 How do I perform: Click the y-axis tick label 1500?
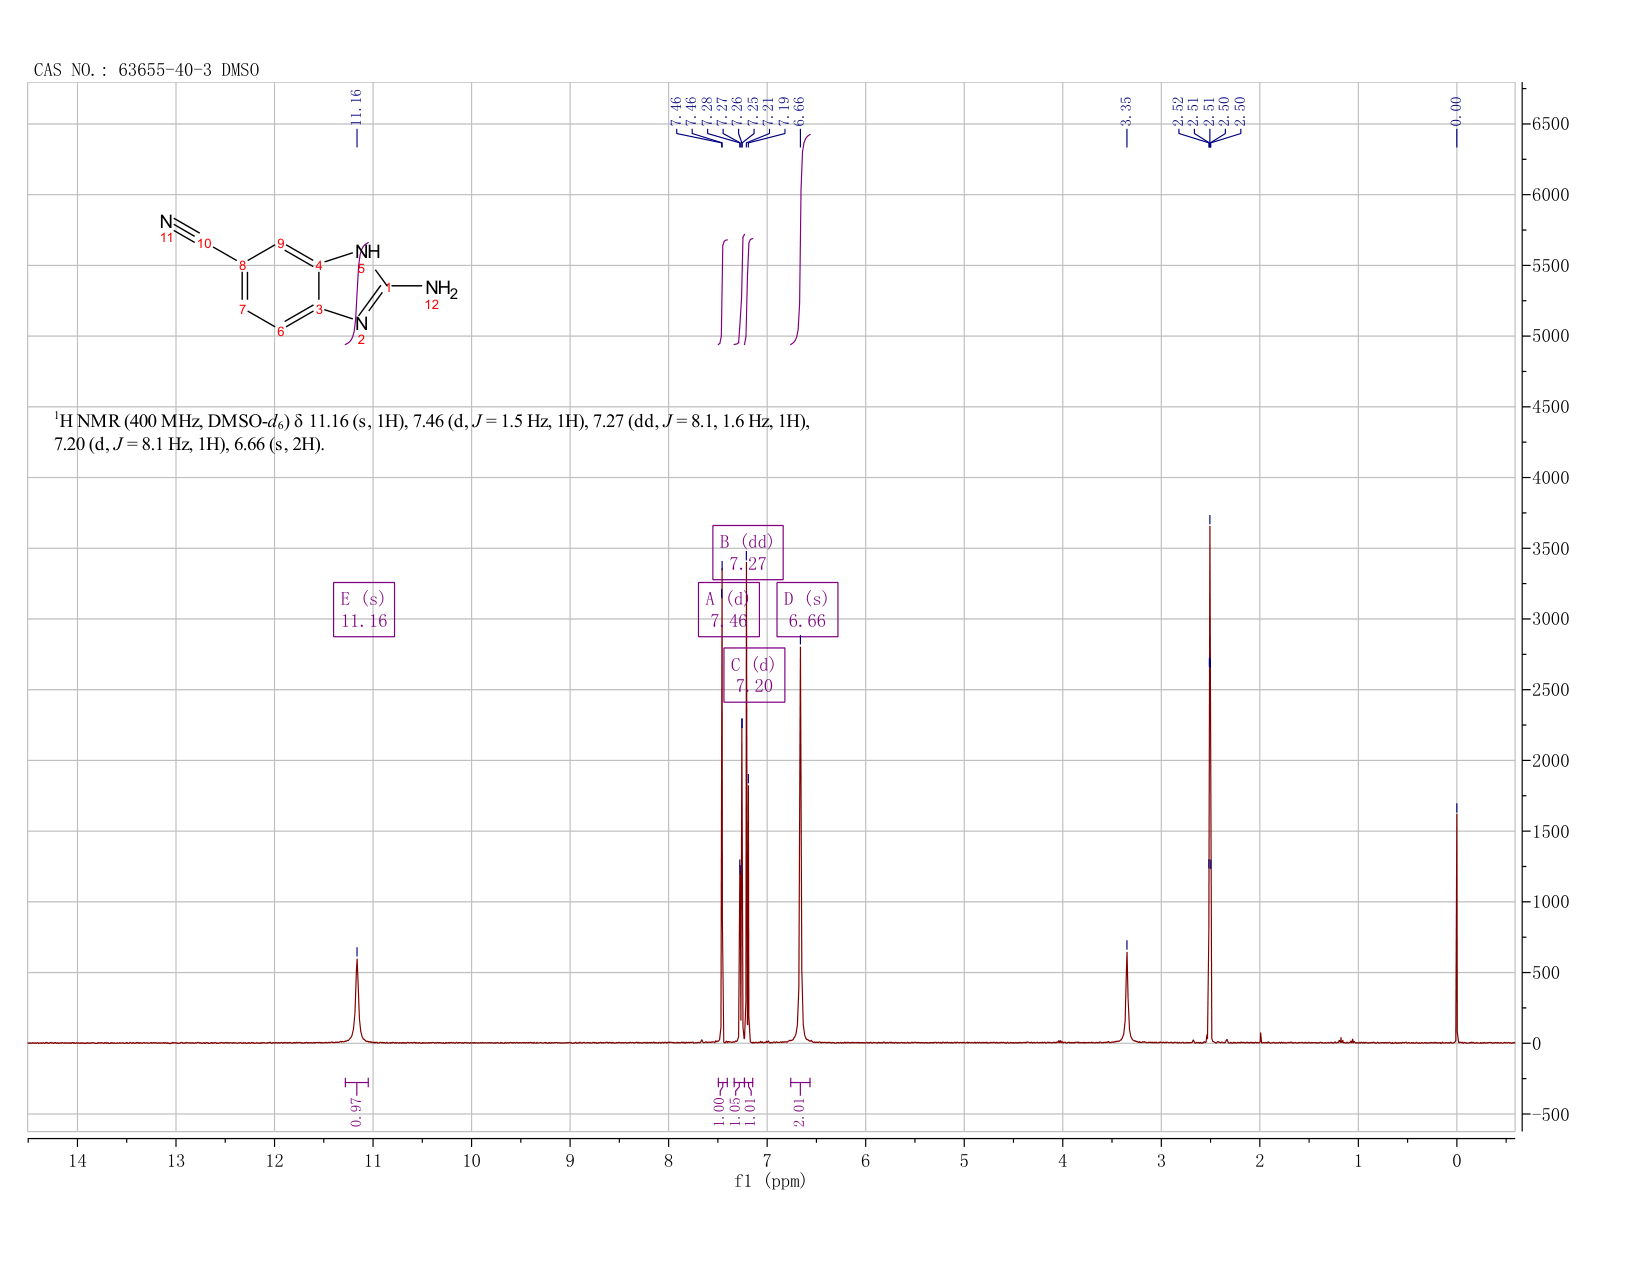pos(1550,832)
